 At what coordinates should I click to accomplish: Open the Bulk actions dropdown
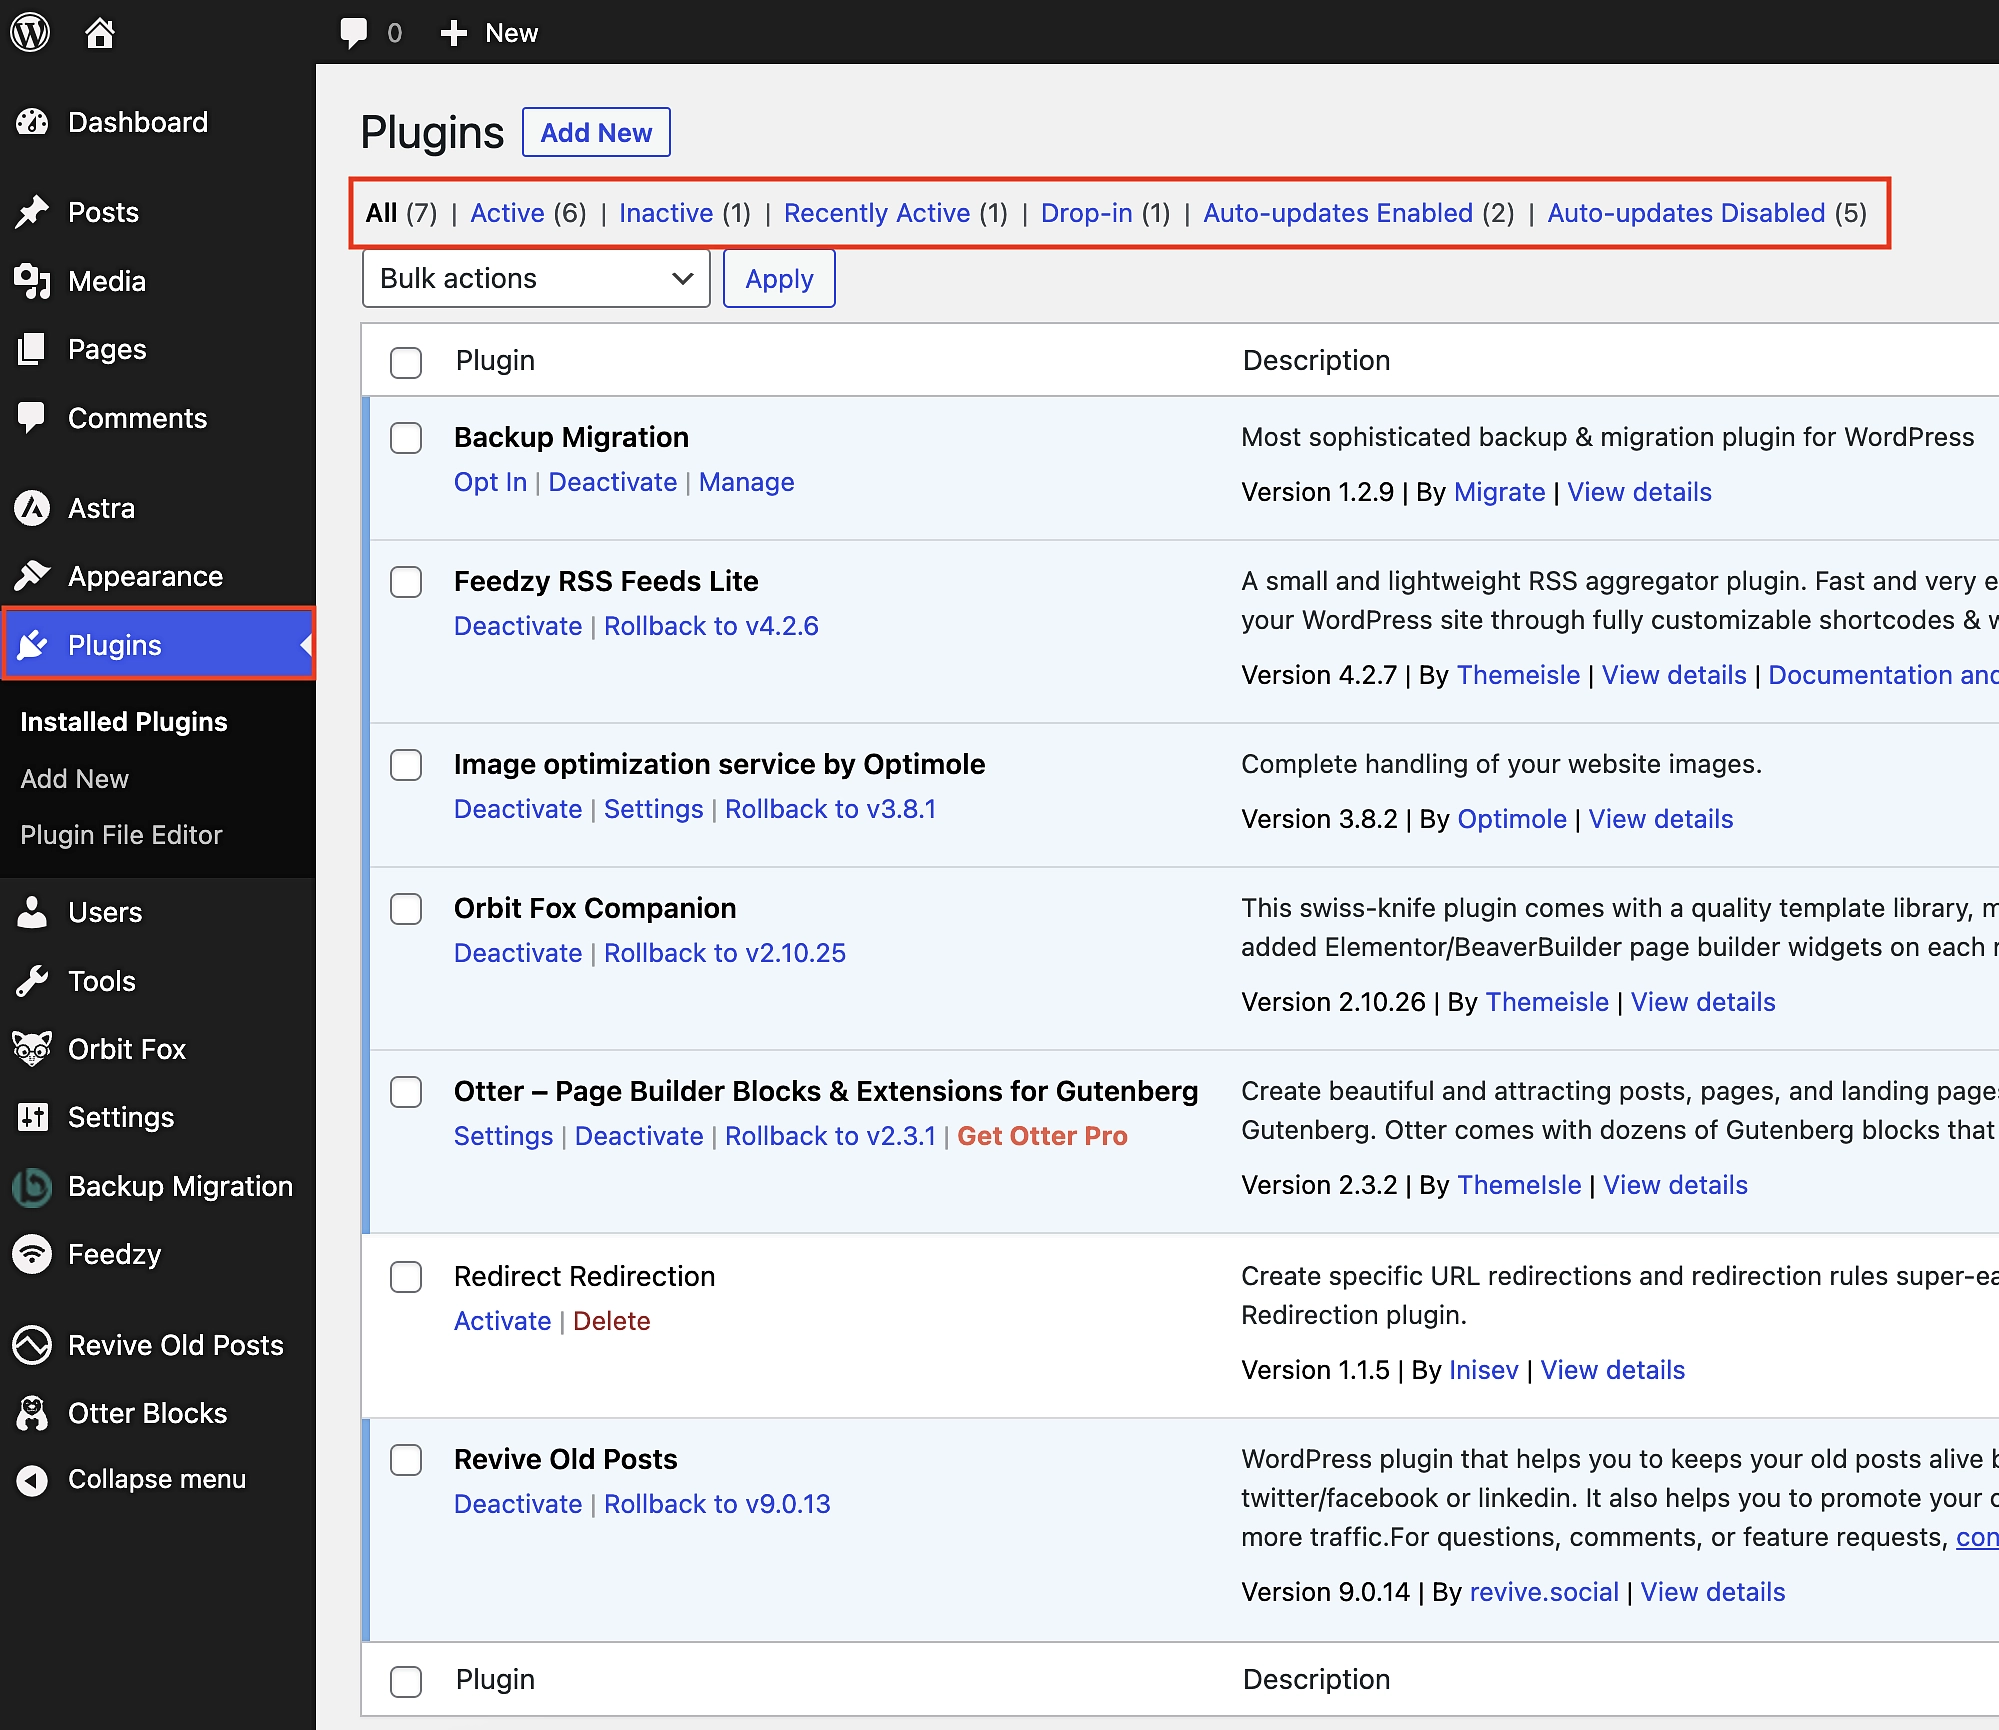[535, 278]
